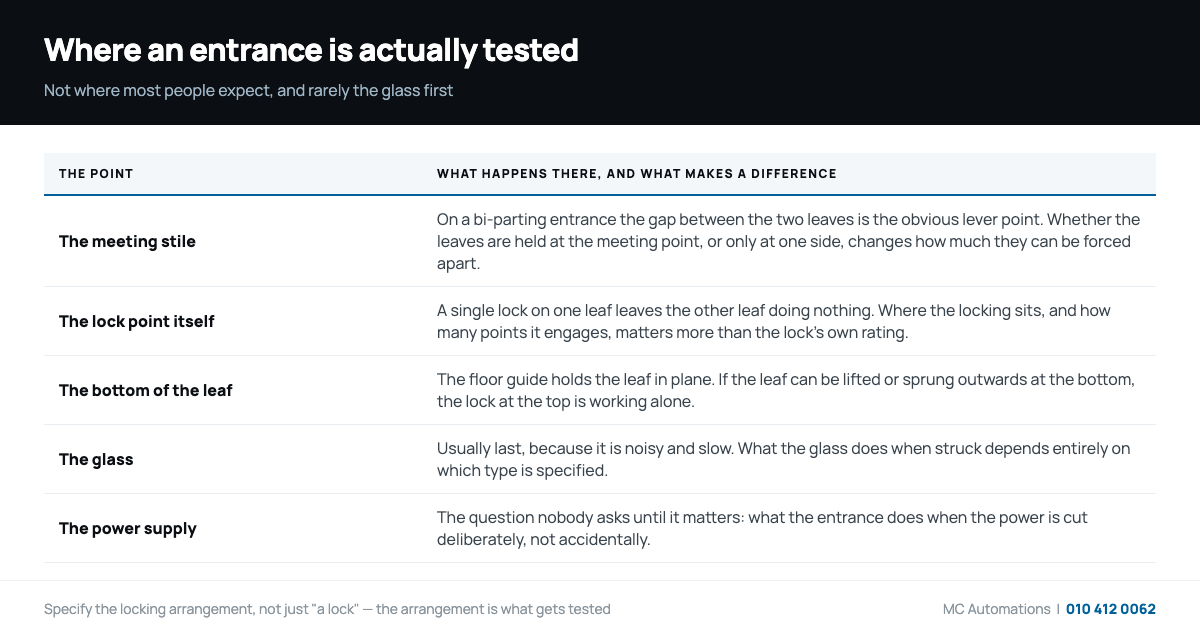Click 'The bottom of the leaf' row title

coord(145,390)
